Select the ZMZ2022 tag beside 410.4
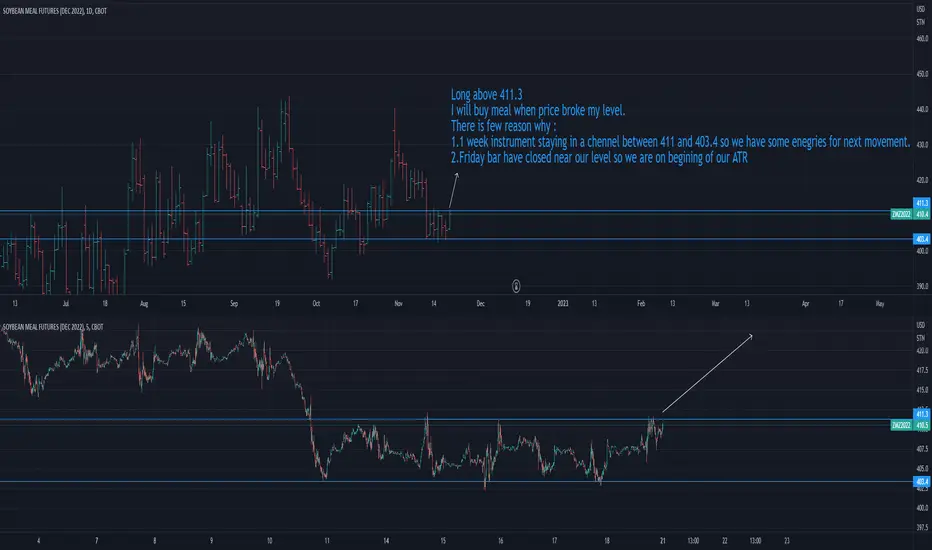 point(901,214)
